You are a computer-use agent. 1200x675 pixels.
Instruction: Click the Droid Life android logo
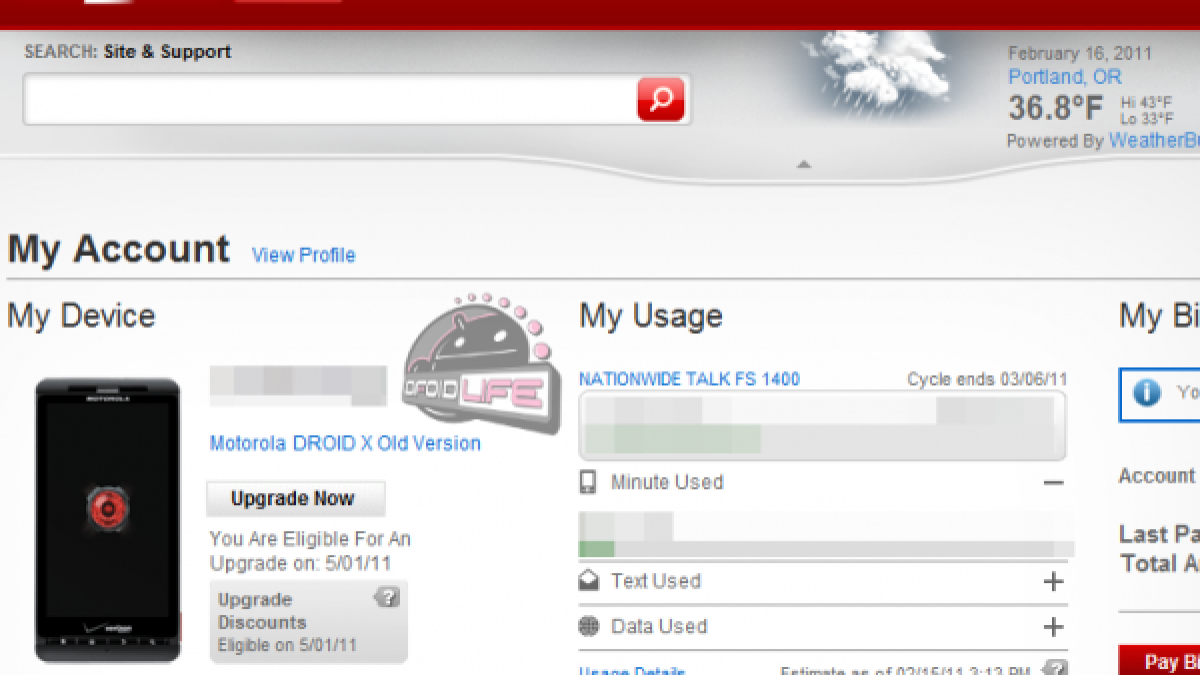476,364
